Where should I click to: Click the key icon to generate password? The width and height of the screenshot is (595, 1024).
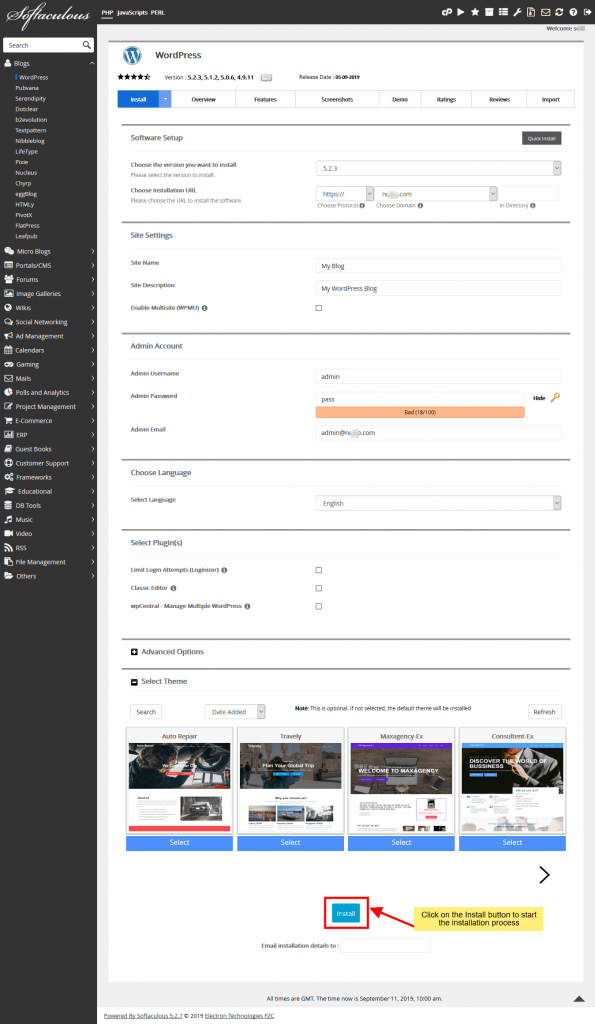[555, 397]
